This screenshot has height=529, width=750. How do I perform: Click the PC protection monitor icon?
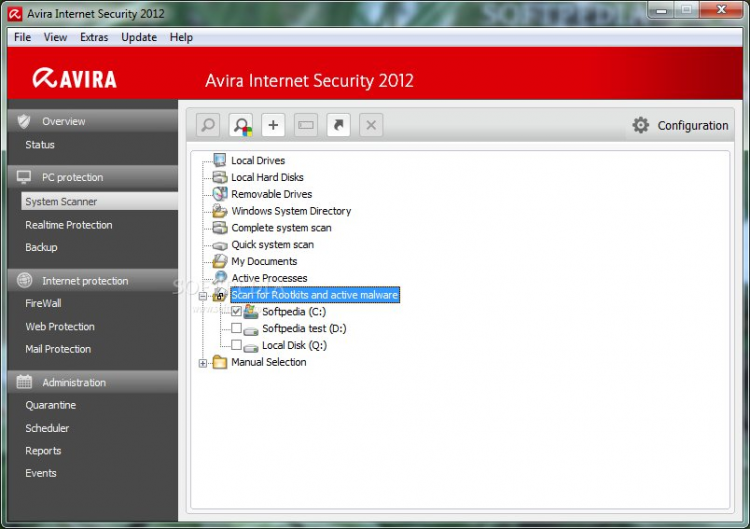point(24,177)
